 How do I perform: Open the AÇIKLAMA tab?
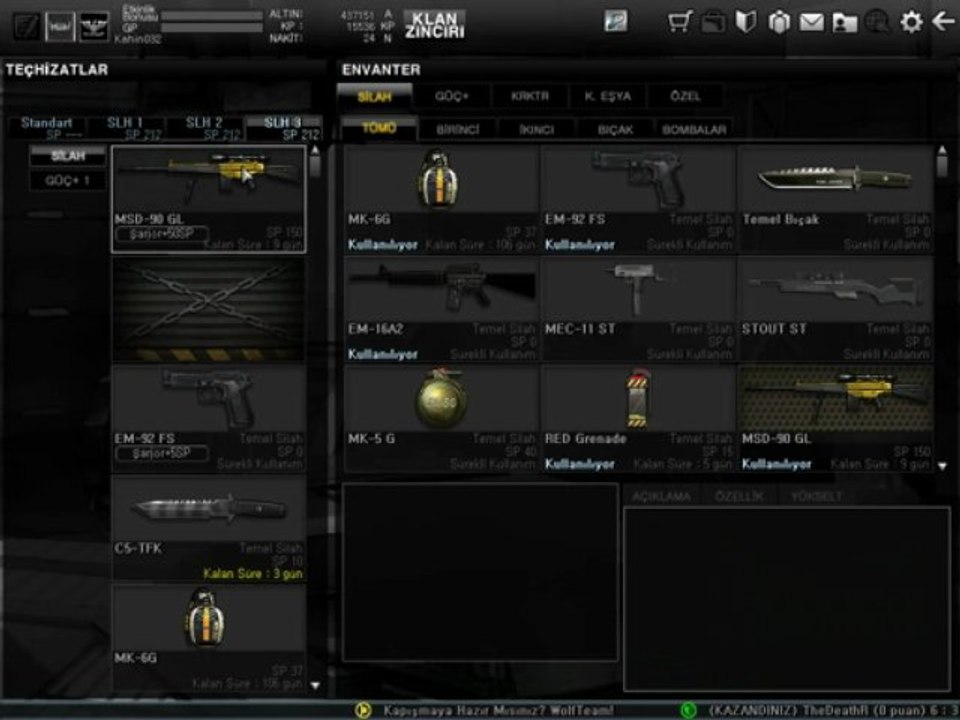[x=661, y=496]
